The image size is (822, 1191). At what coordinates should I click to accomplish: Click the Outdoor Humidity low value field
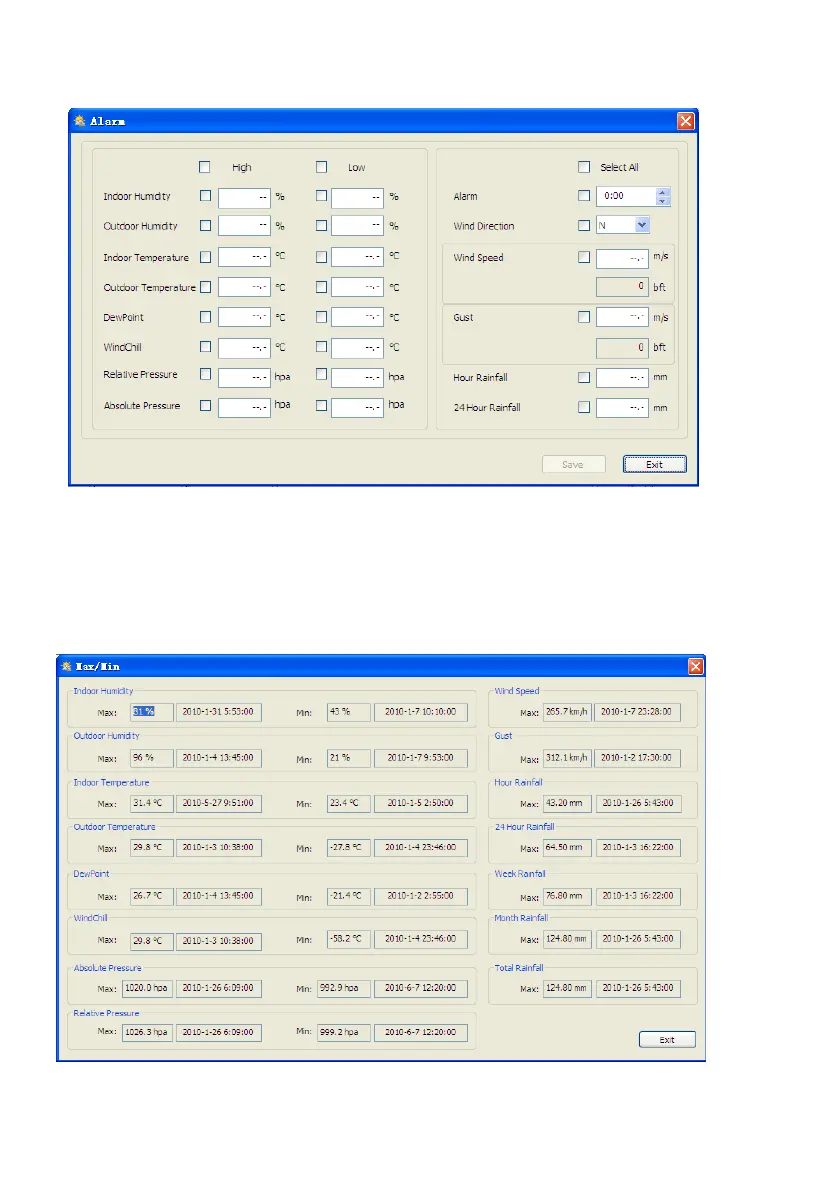pyautogui.click(x=357, y=226)
